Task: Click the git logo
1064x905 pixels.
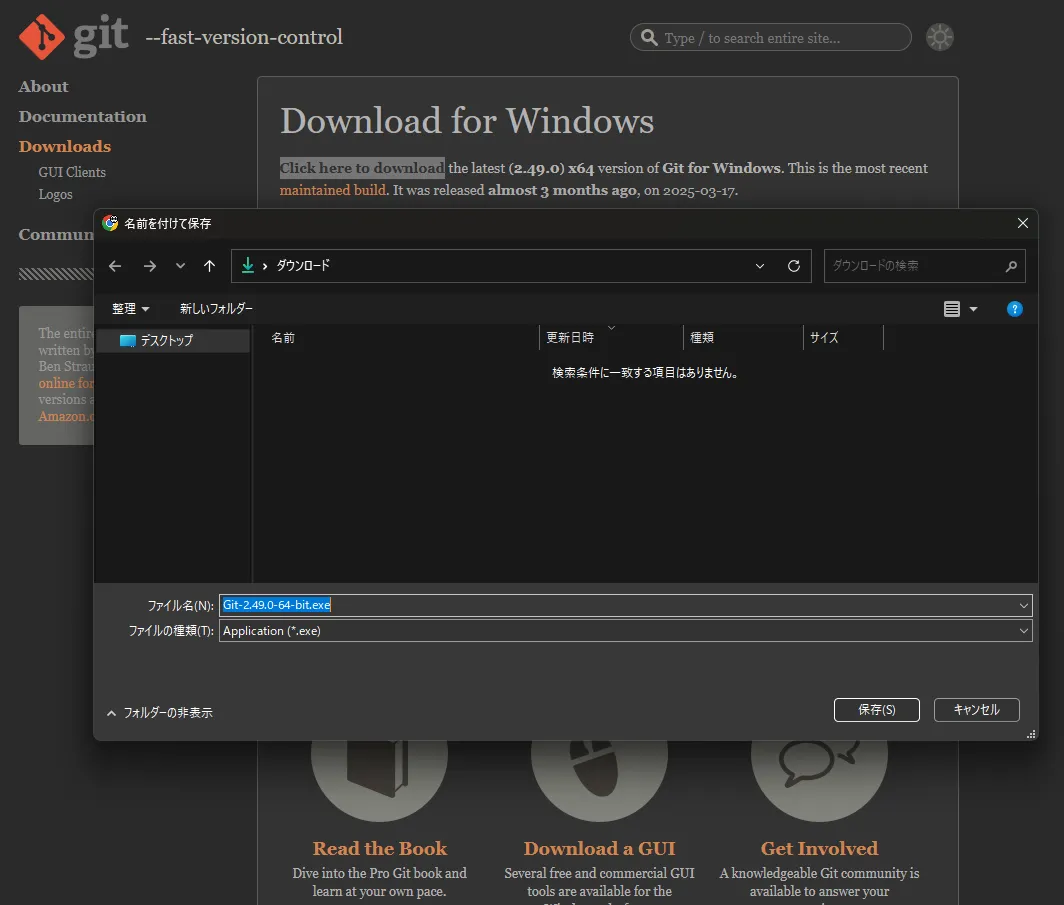Action: click(x=73, y=37)
